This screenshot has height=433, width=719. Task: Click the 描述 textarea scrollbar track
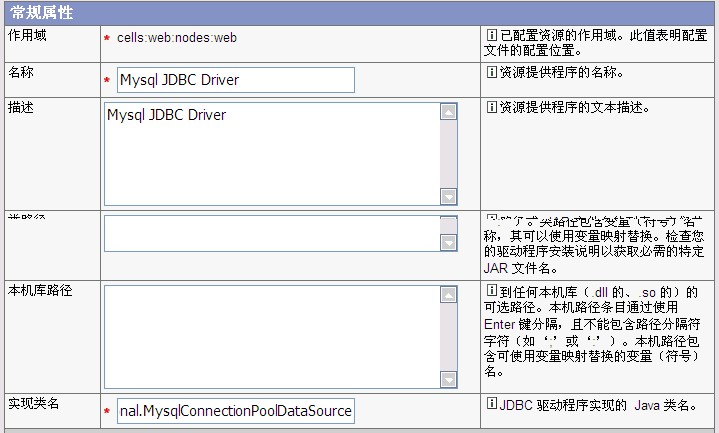(x=448, y=155)
